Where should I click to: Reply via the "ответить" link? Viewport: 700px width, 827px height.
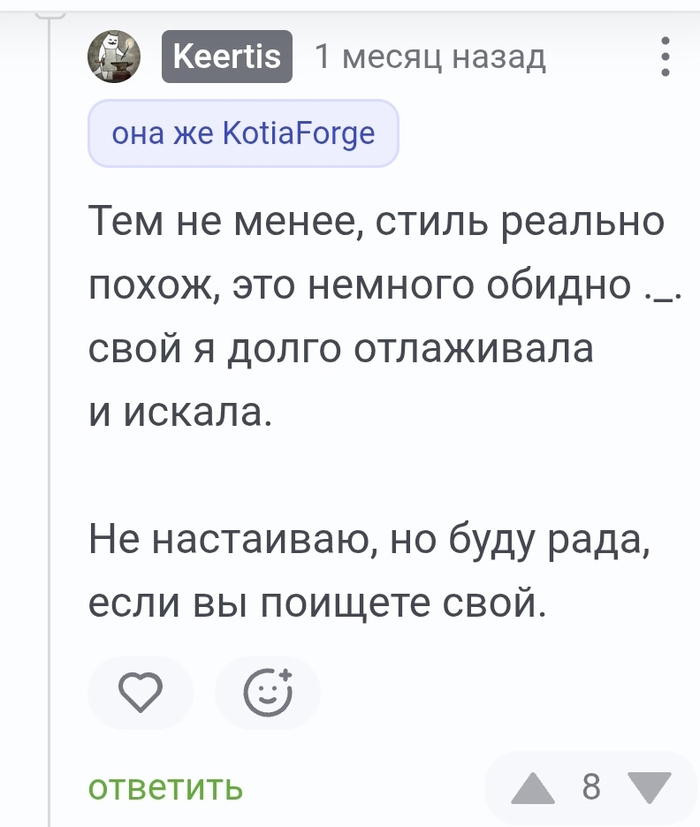(166, 788)
